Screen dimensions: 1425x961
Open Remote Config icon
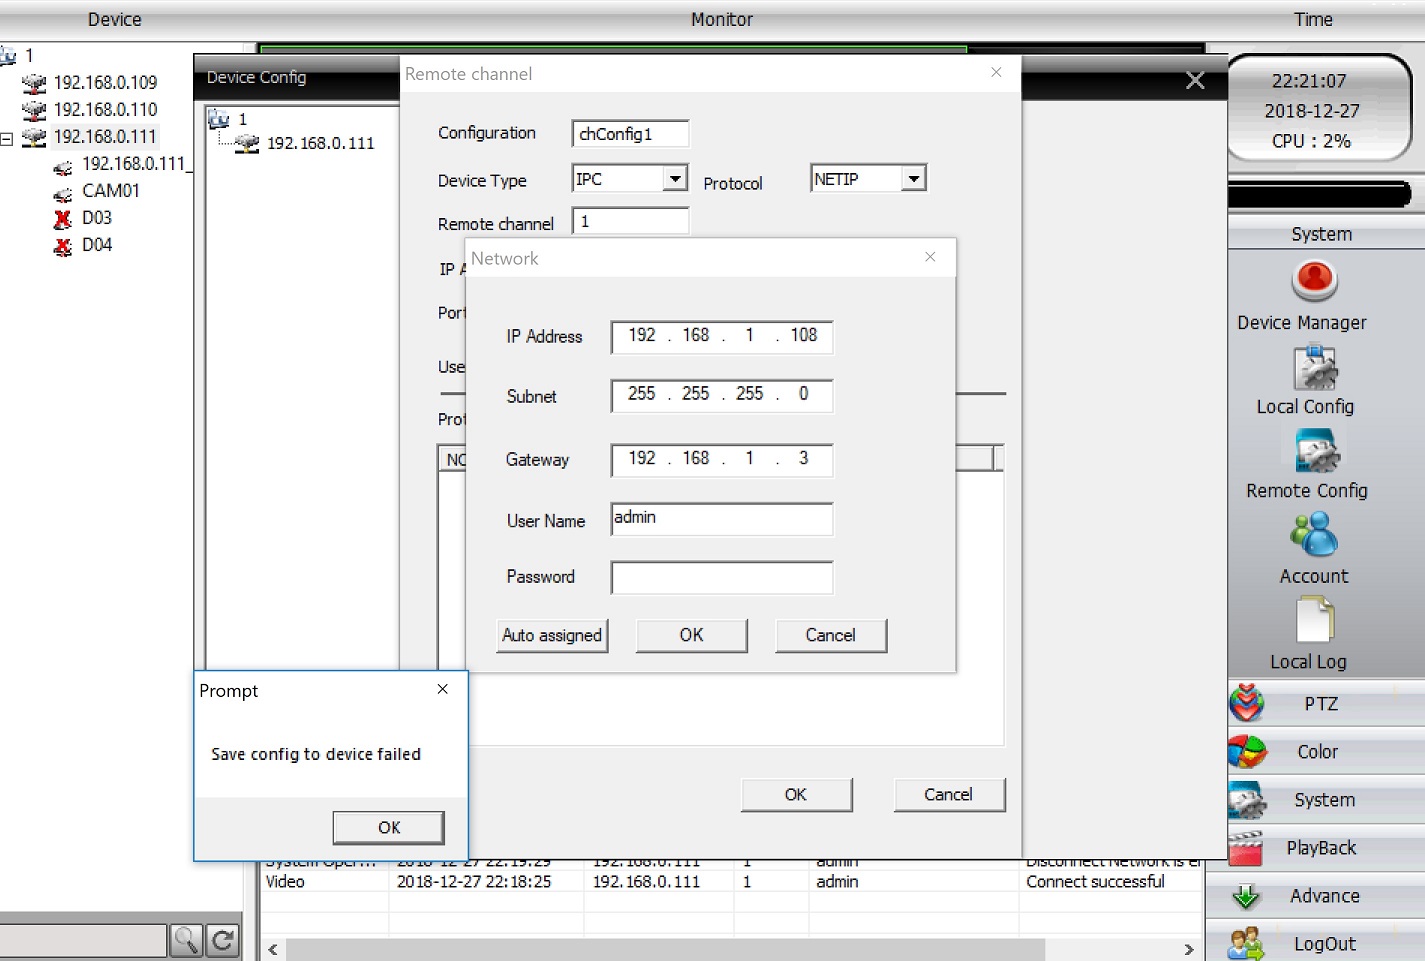1316,452
